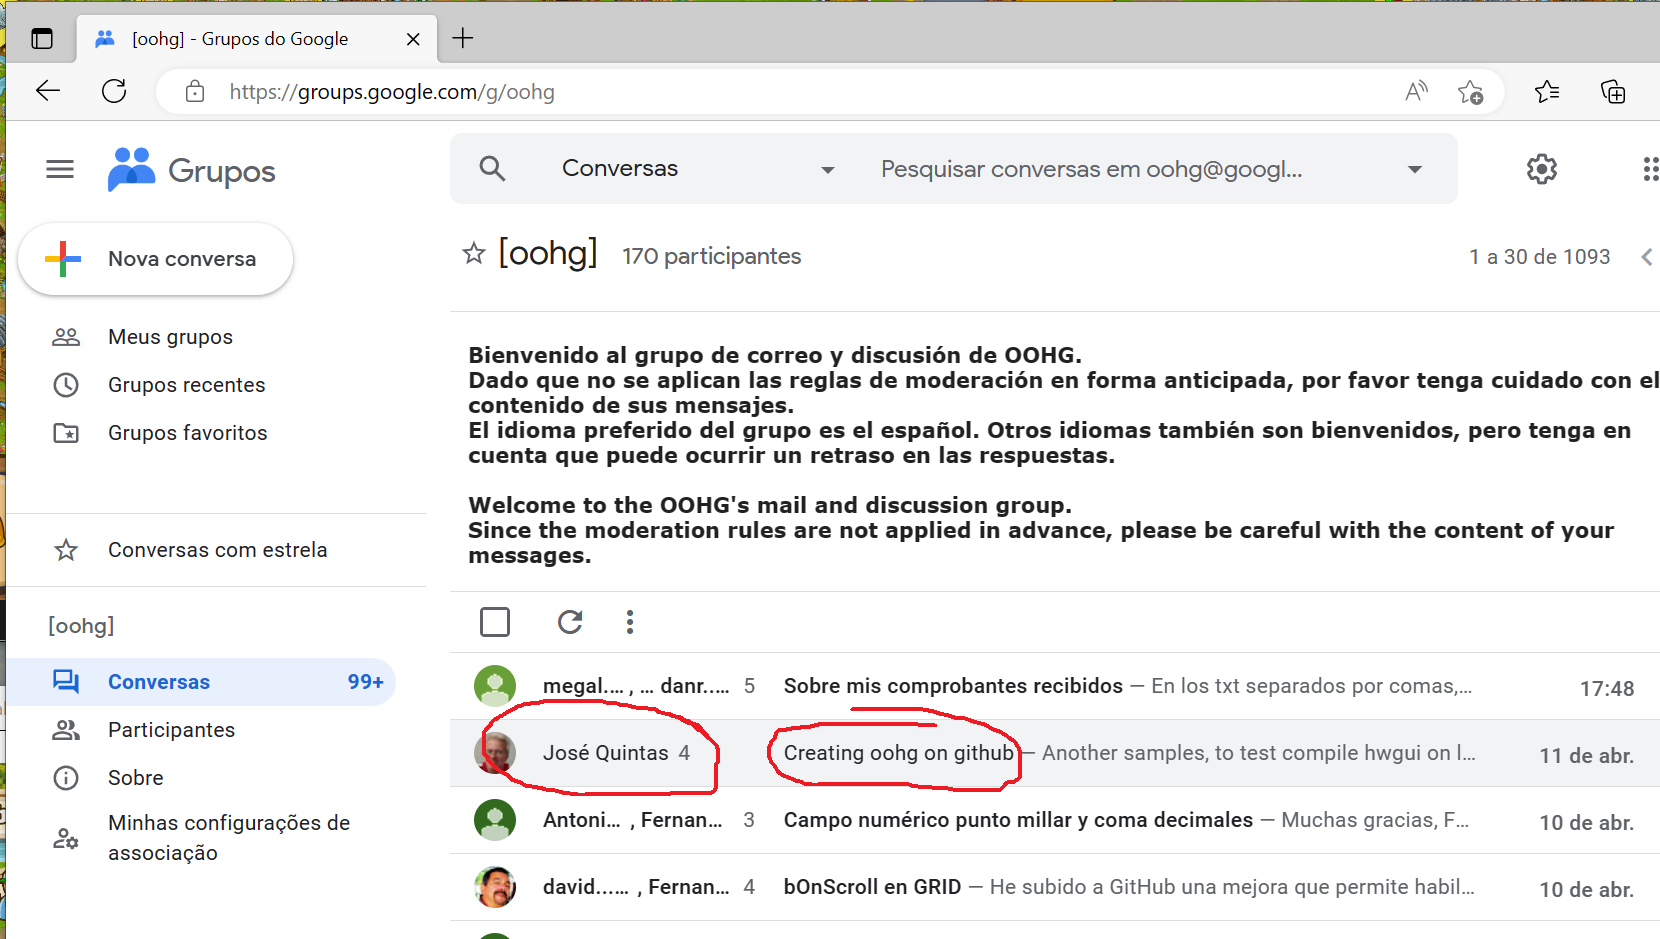This screenshot has height=939, width=1660.
Task: Click José Quintas's avatar photo
Action: (x=495, y=753)
